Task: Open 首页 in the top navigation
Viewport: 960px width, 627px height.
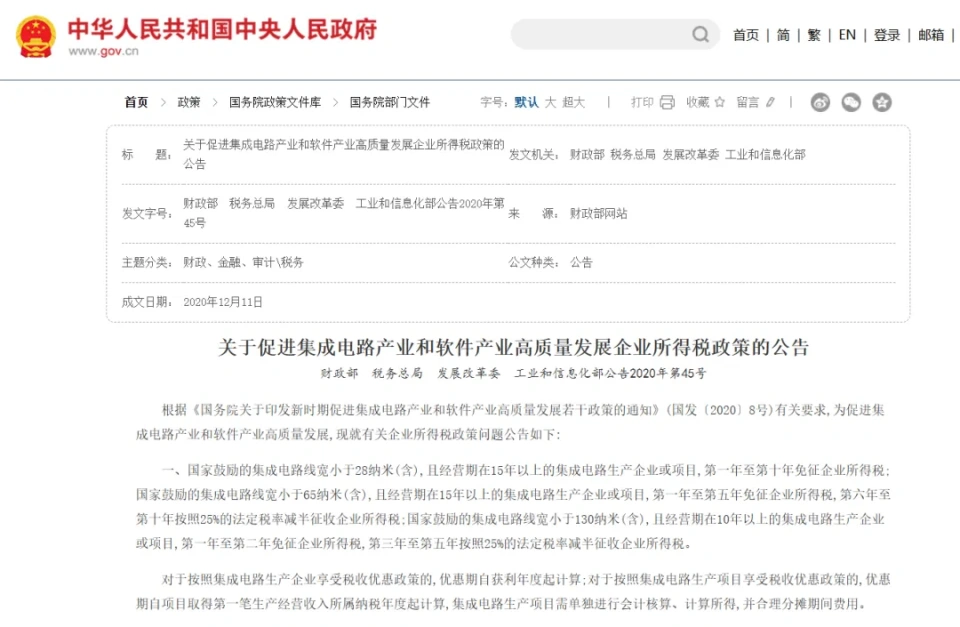Action: pos(746,35)
